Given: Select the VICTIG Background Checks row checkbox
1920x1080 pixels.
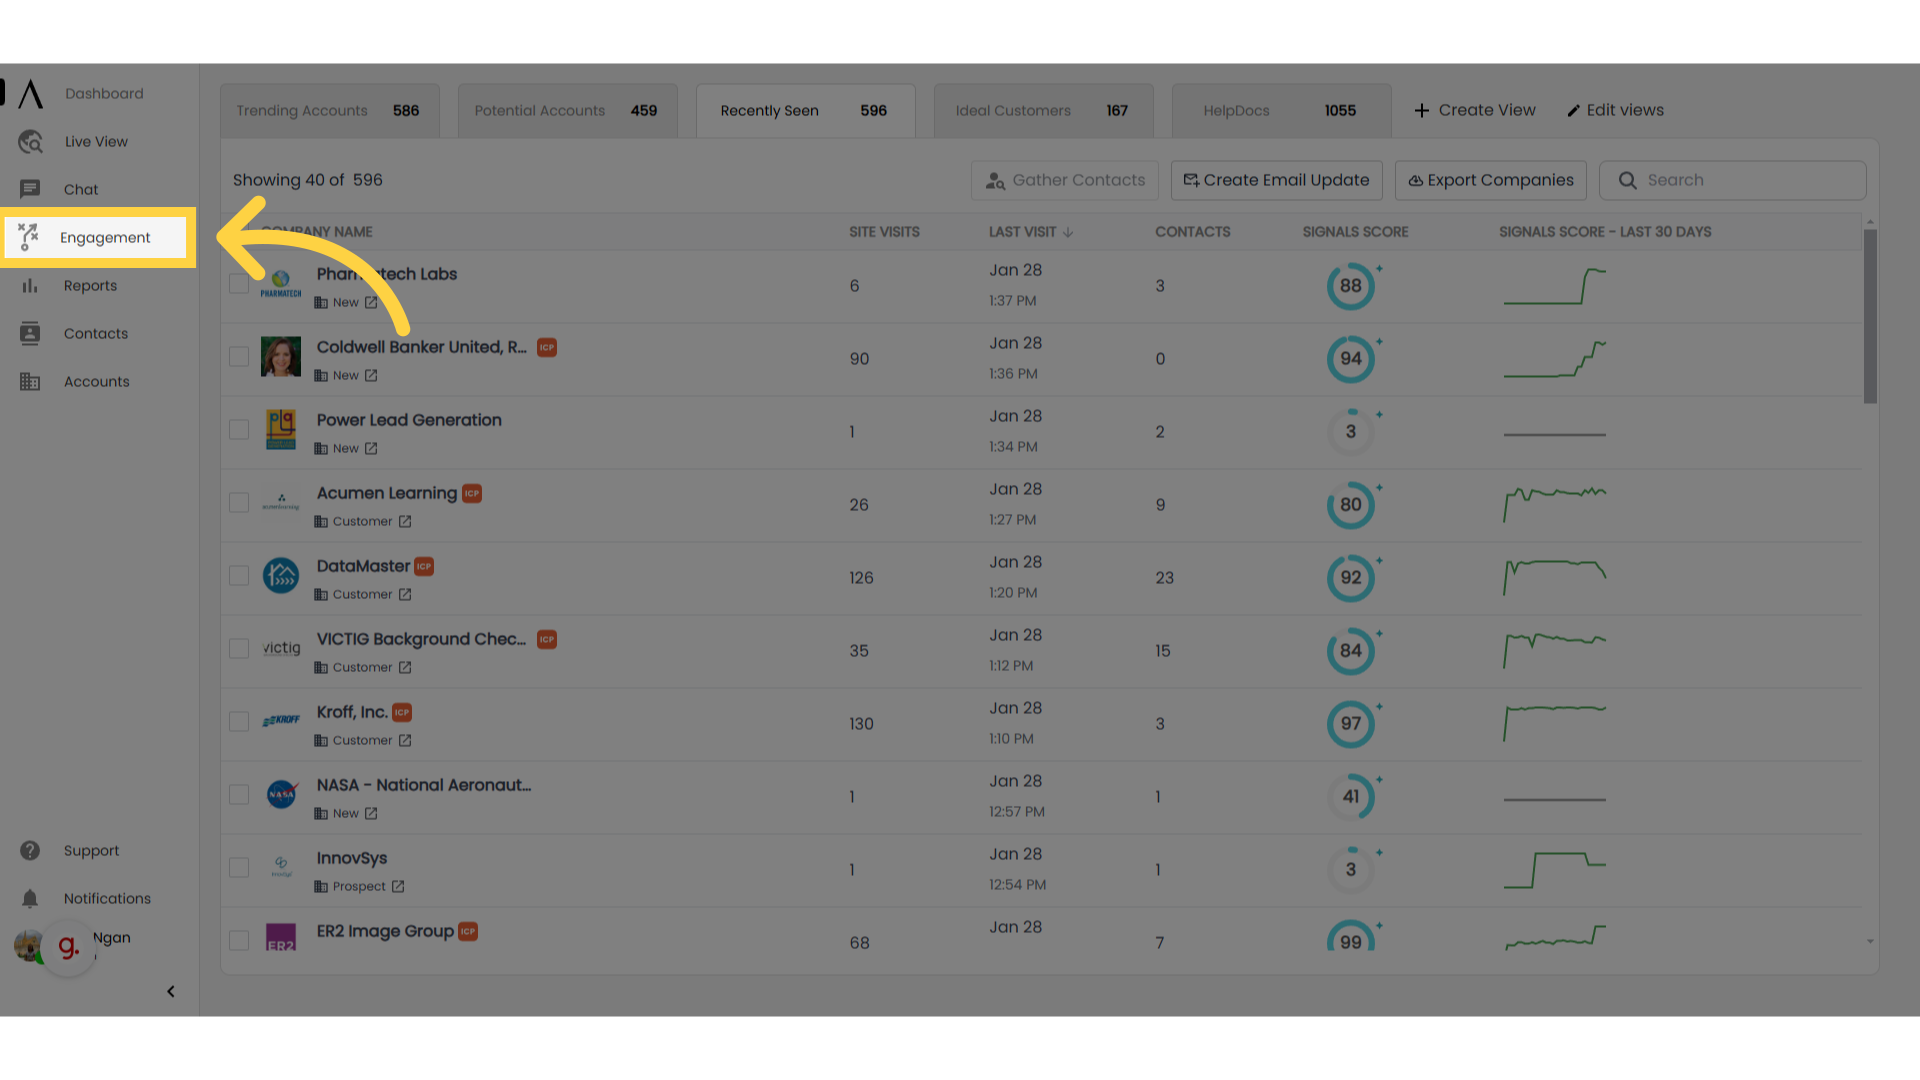Looking at the screenshot, I should click(x=239, y=649).
